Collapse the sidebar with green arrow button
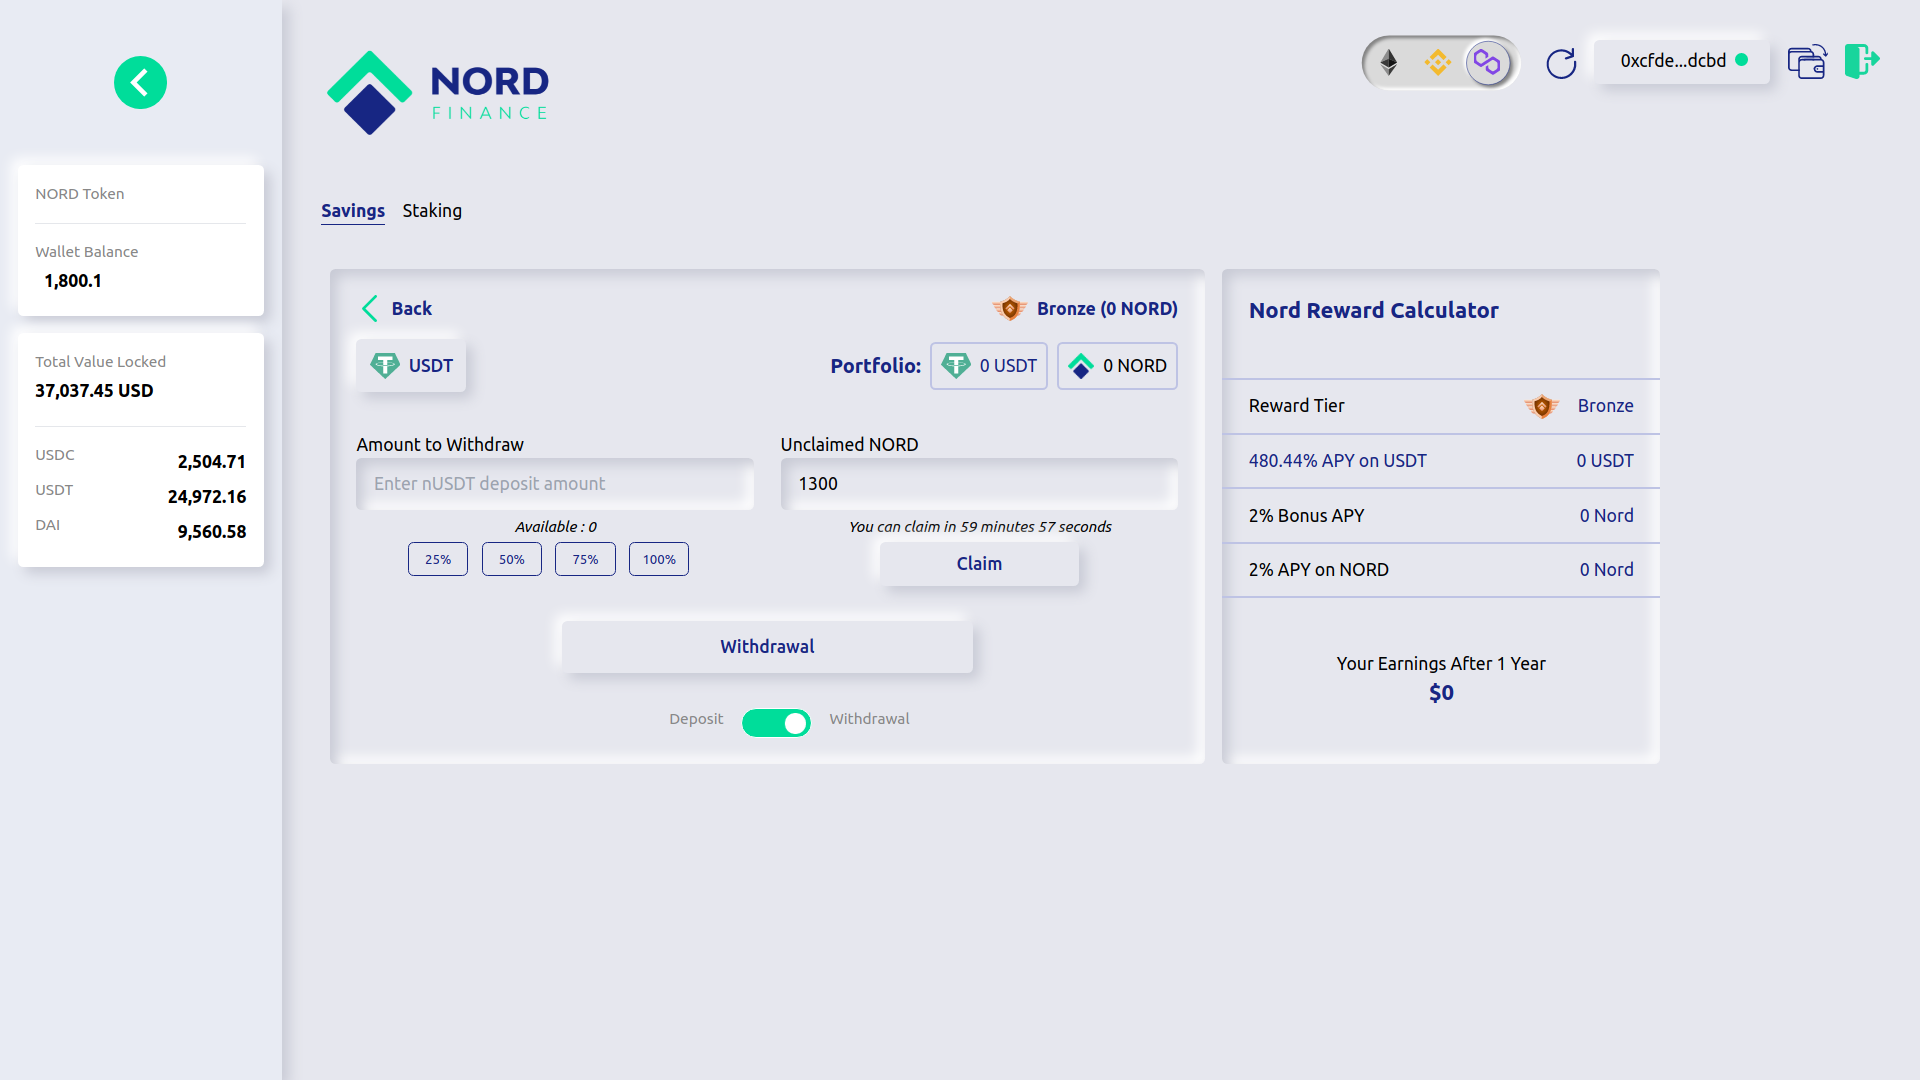The image size is (1920, 1080). [x=140, y=82]
